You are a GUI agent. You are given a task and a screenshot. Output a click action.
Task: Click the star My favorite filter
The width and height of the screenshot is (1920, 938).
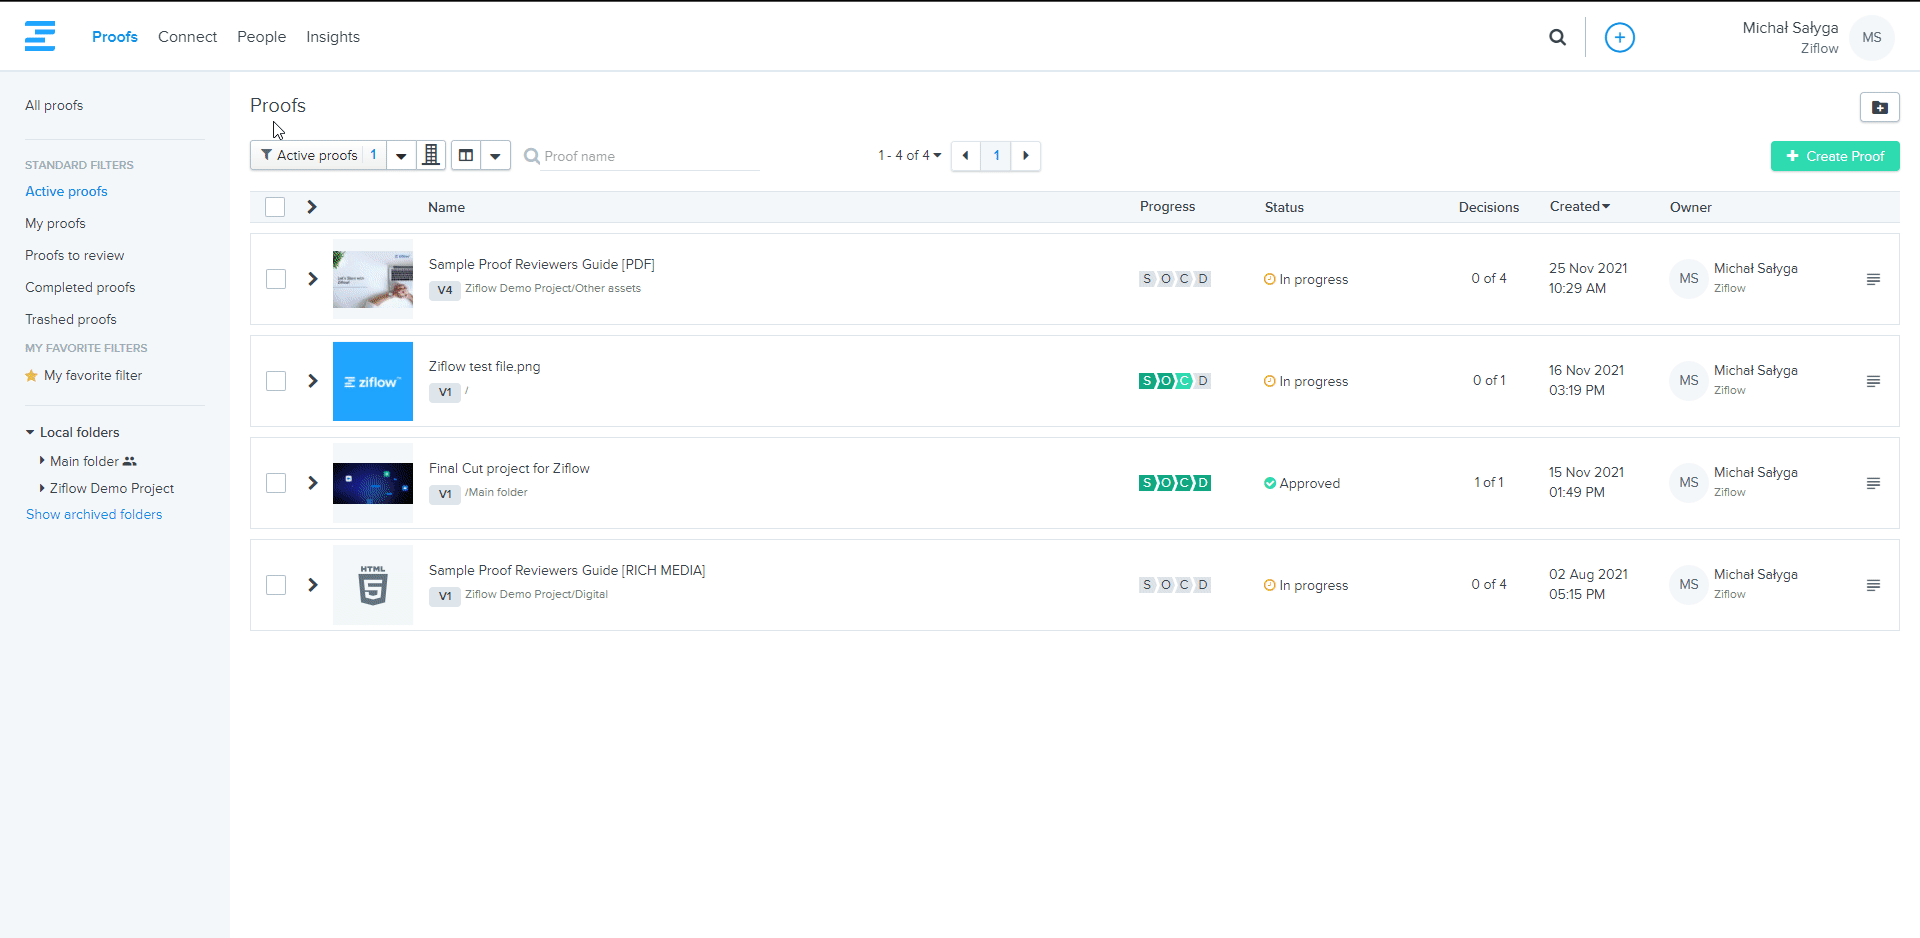92,376
